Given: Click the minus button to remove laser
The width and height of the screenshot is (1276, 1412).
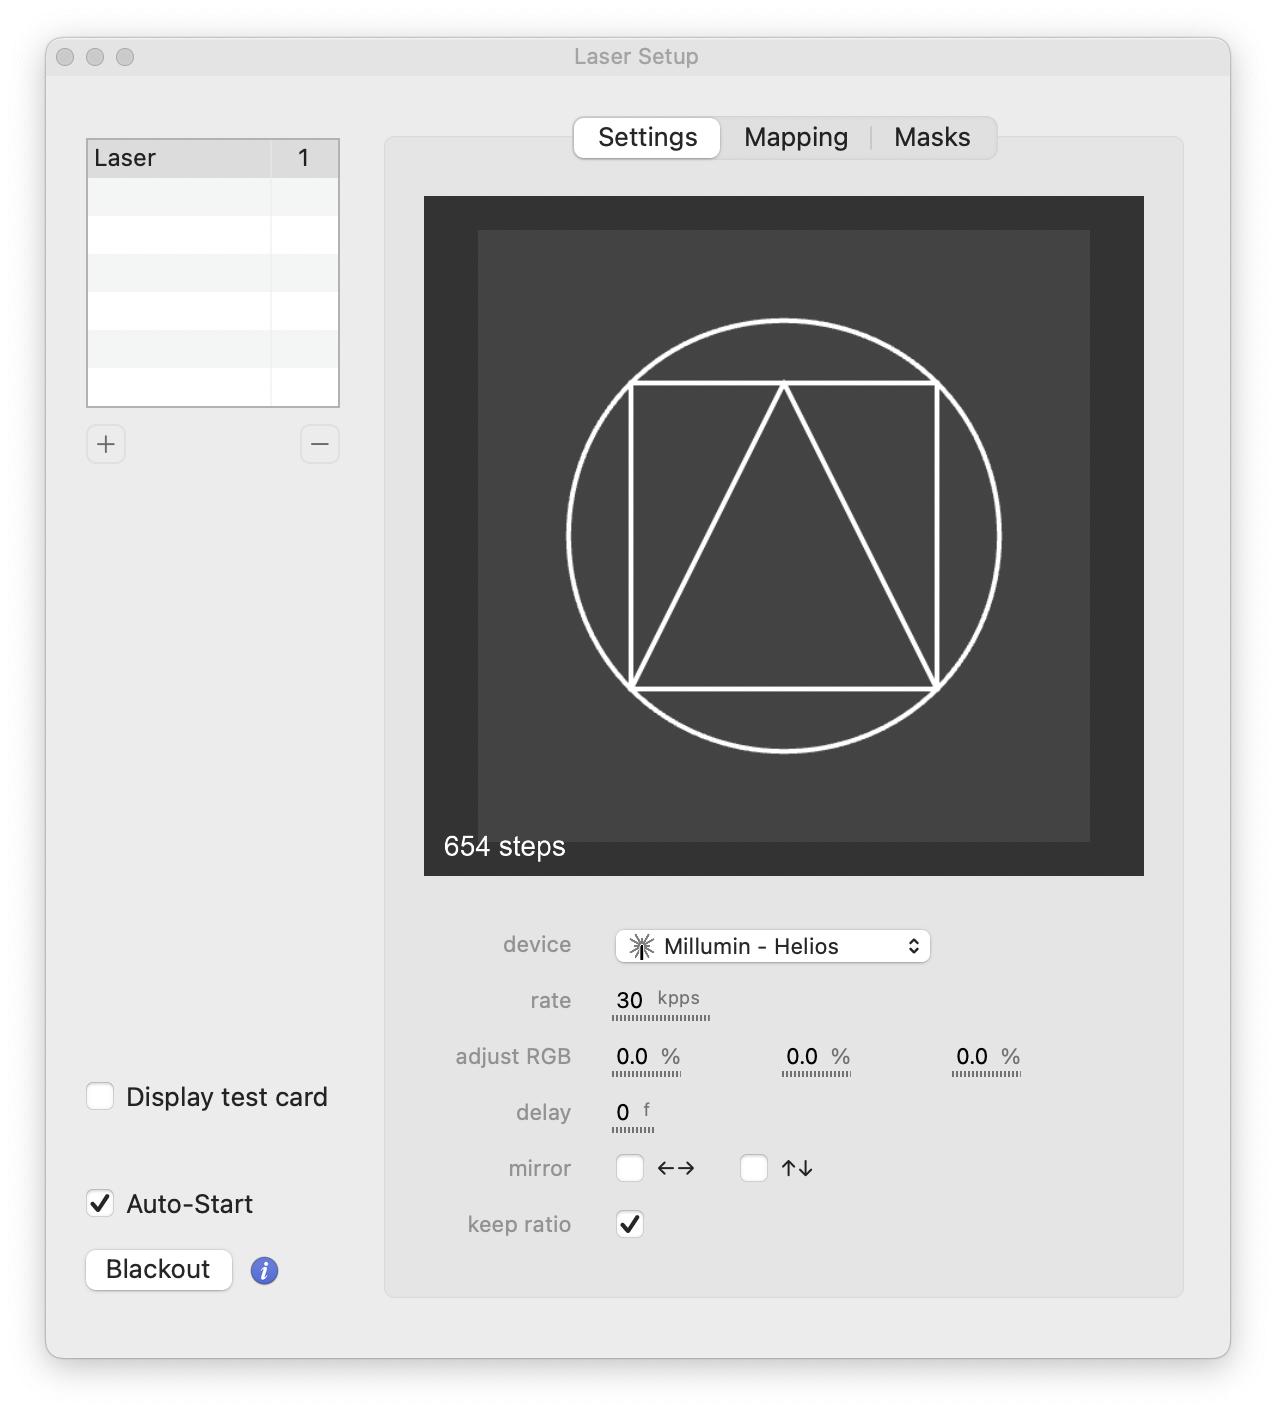Looking at the screenshot, I should click(x=320, y=444).
